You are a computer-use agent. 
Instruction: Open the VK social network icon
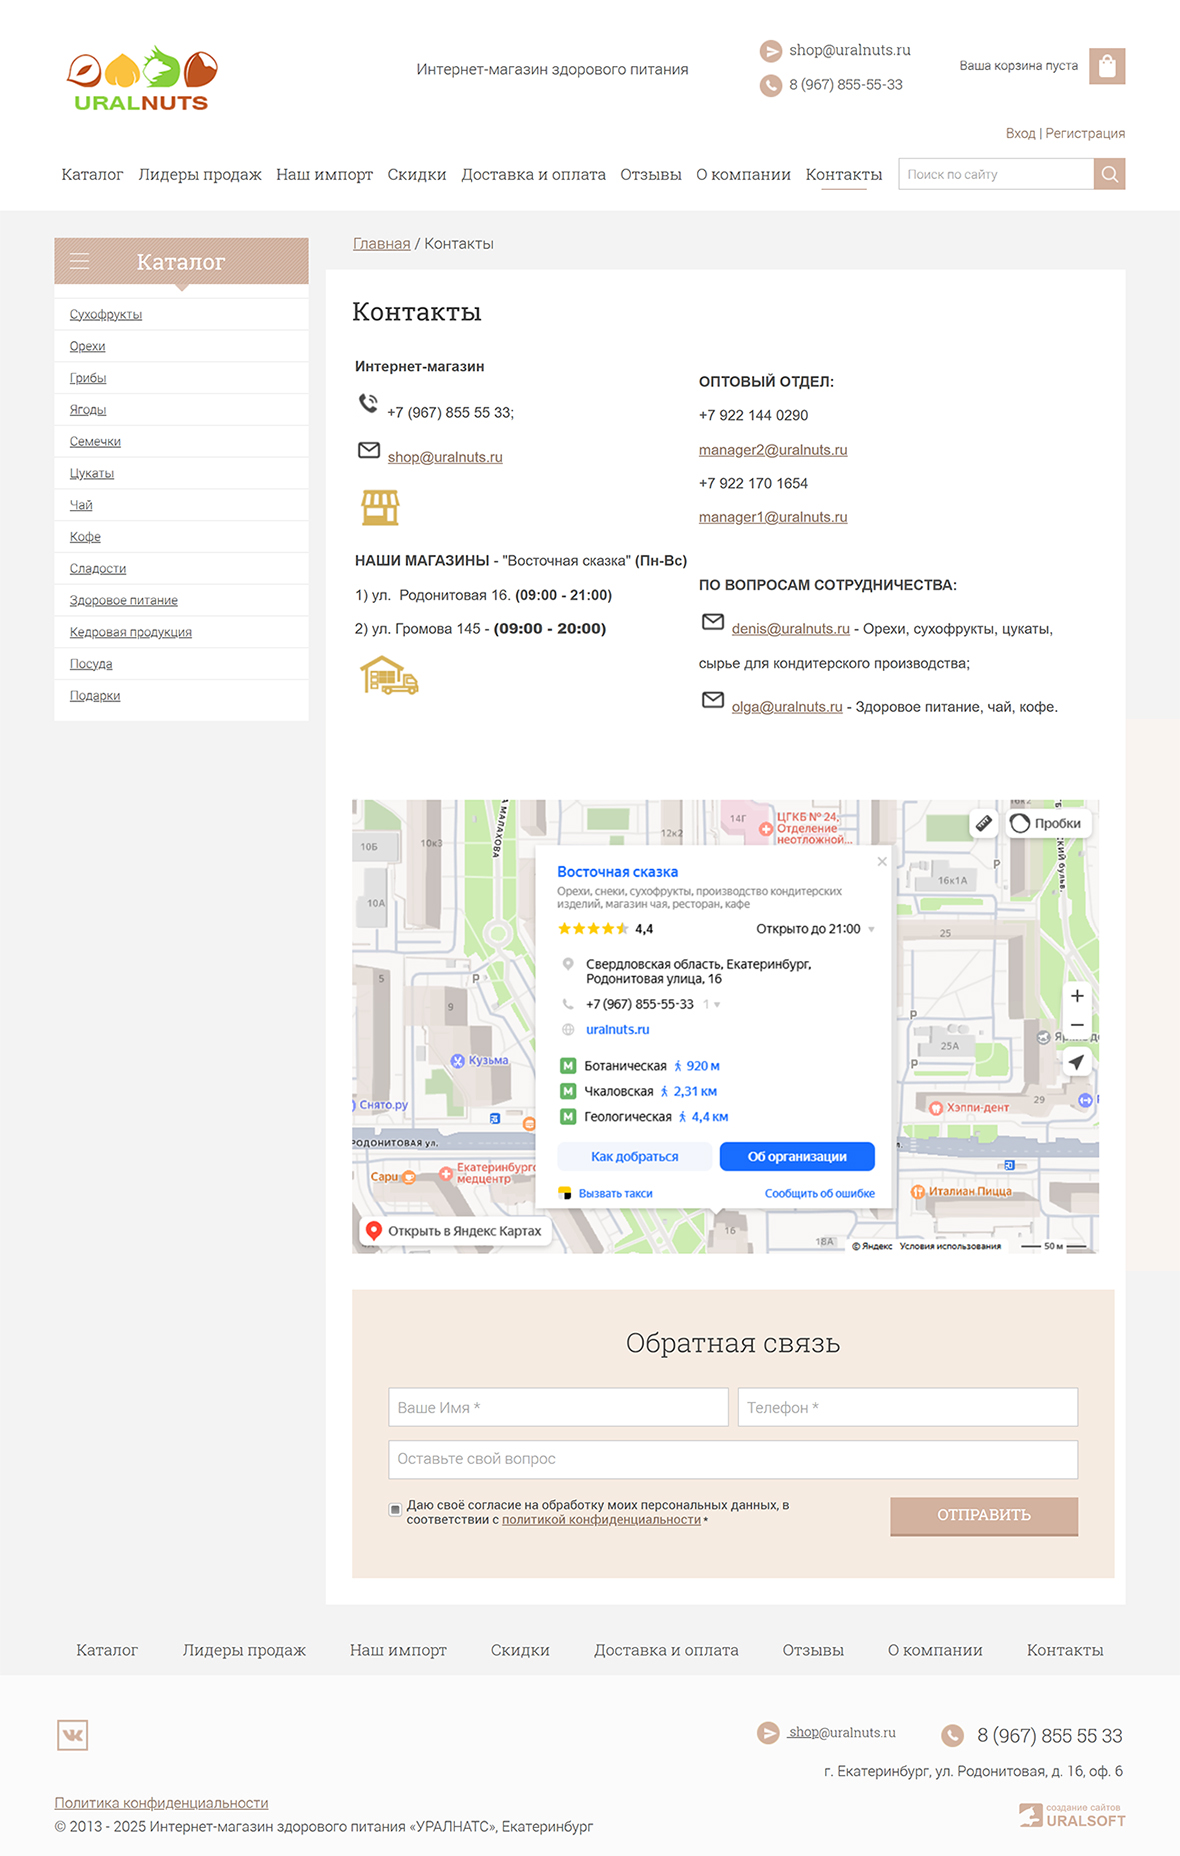click(x=72, y=1735)
